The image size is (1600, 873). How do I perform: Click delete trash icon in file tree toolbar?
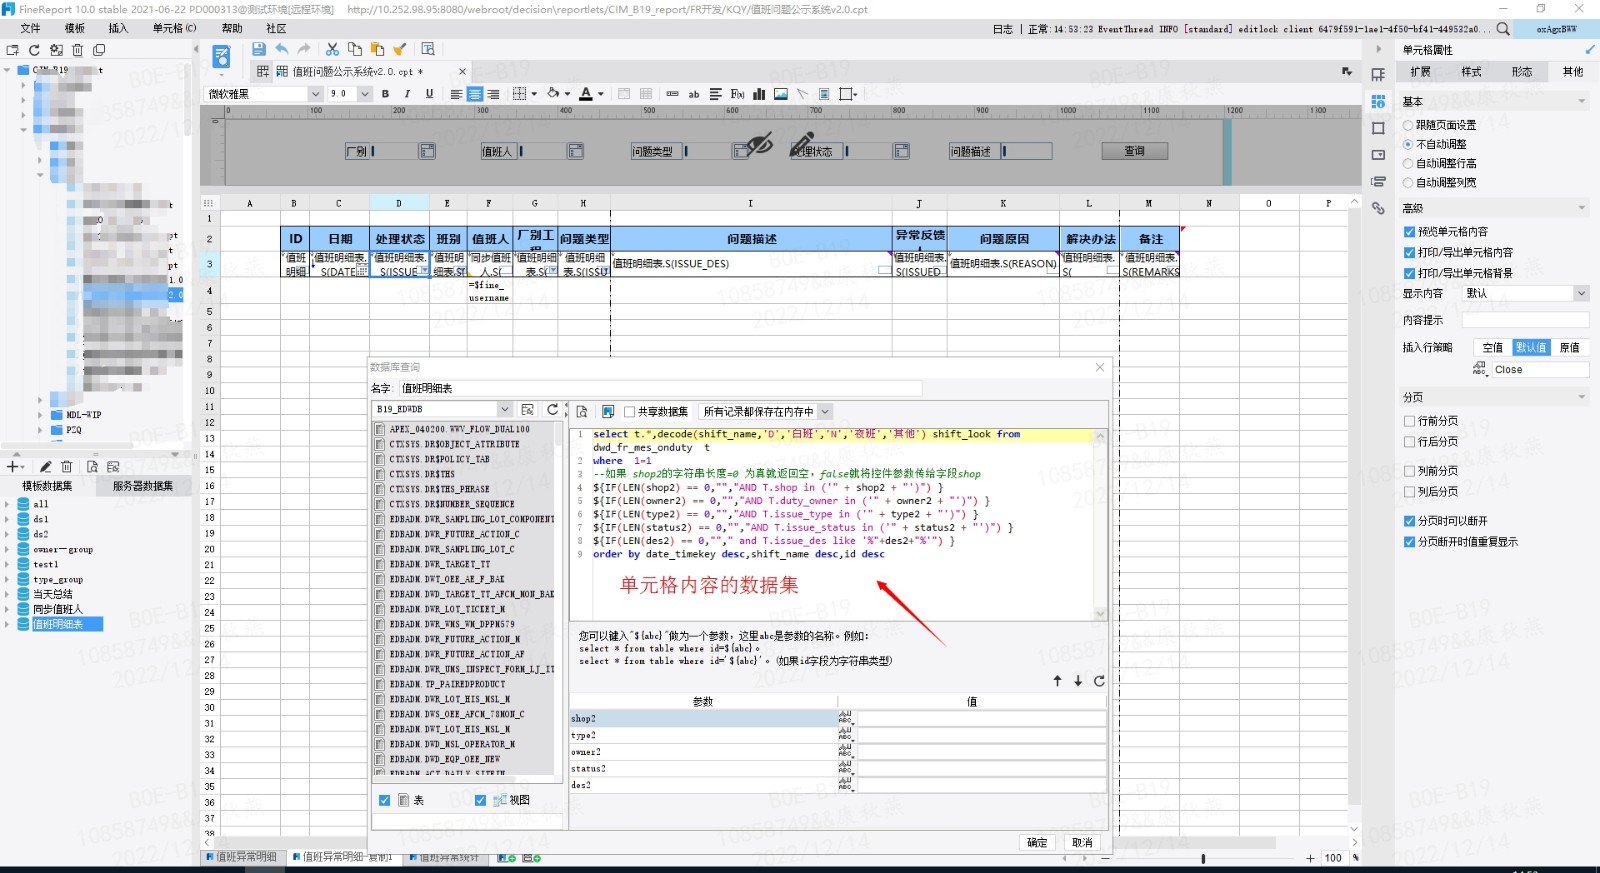[x=77, y=49]
